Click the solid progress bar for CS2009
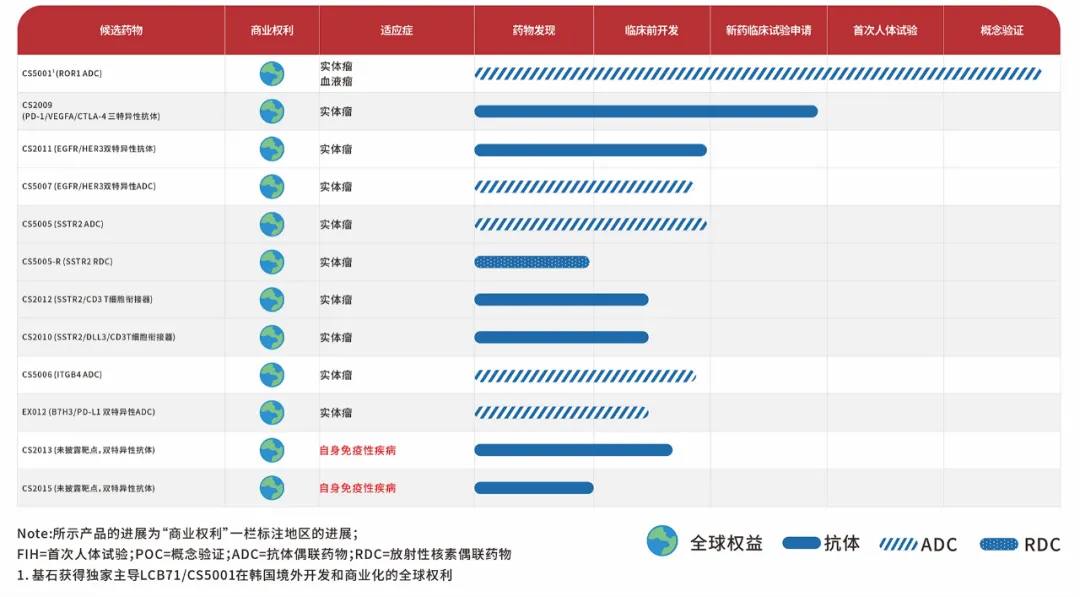Viewport: 1080px width, 597px height. point(645,111)
